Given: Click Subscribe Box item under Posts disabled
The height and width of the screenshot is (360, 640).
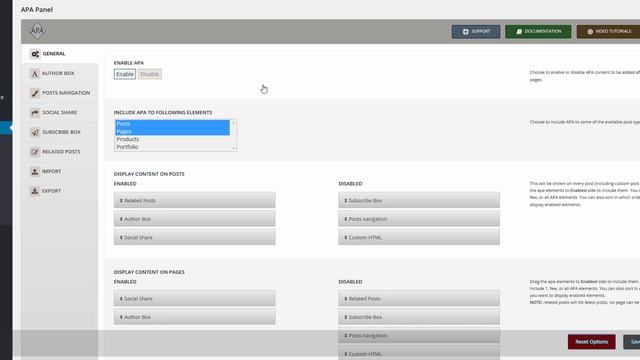Looking at the screenshot, I should tap(419, 200).
